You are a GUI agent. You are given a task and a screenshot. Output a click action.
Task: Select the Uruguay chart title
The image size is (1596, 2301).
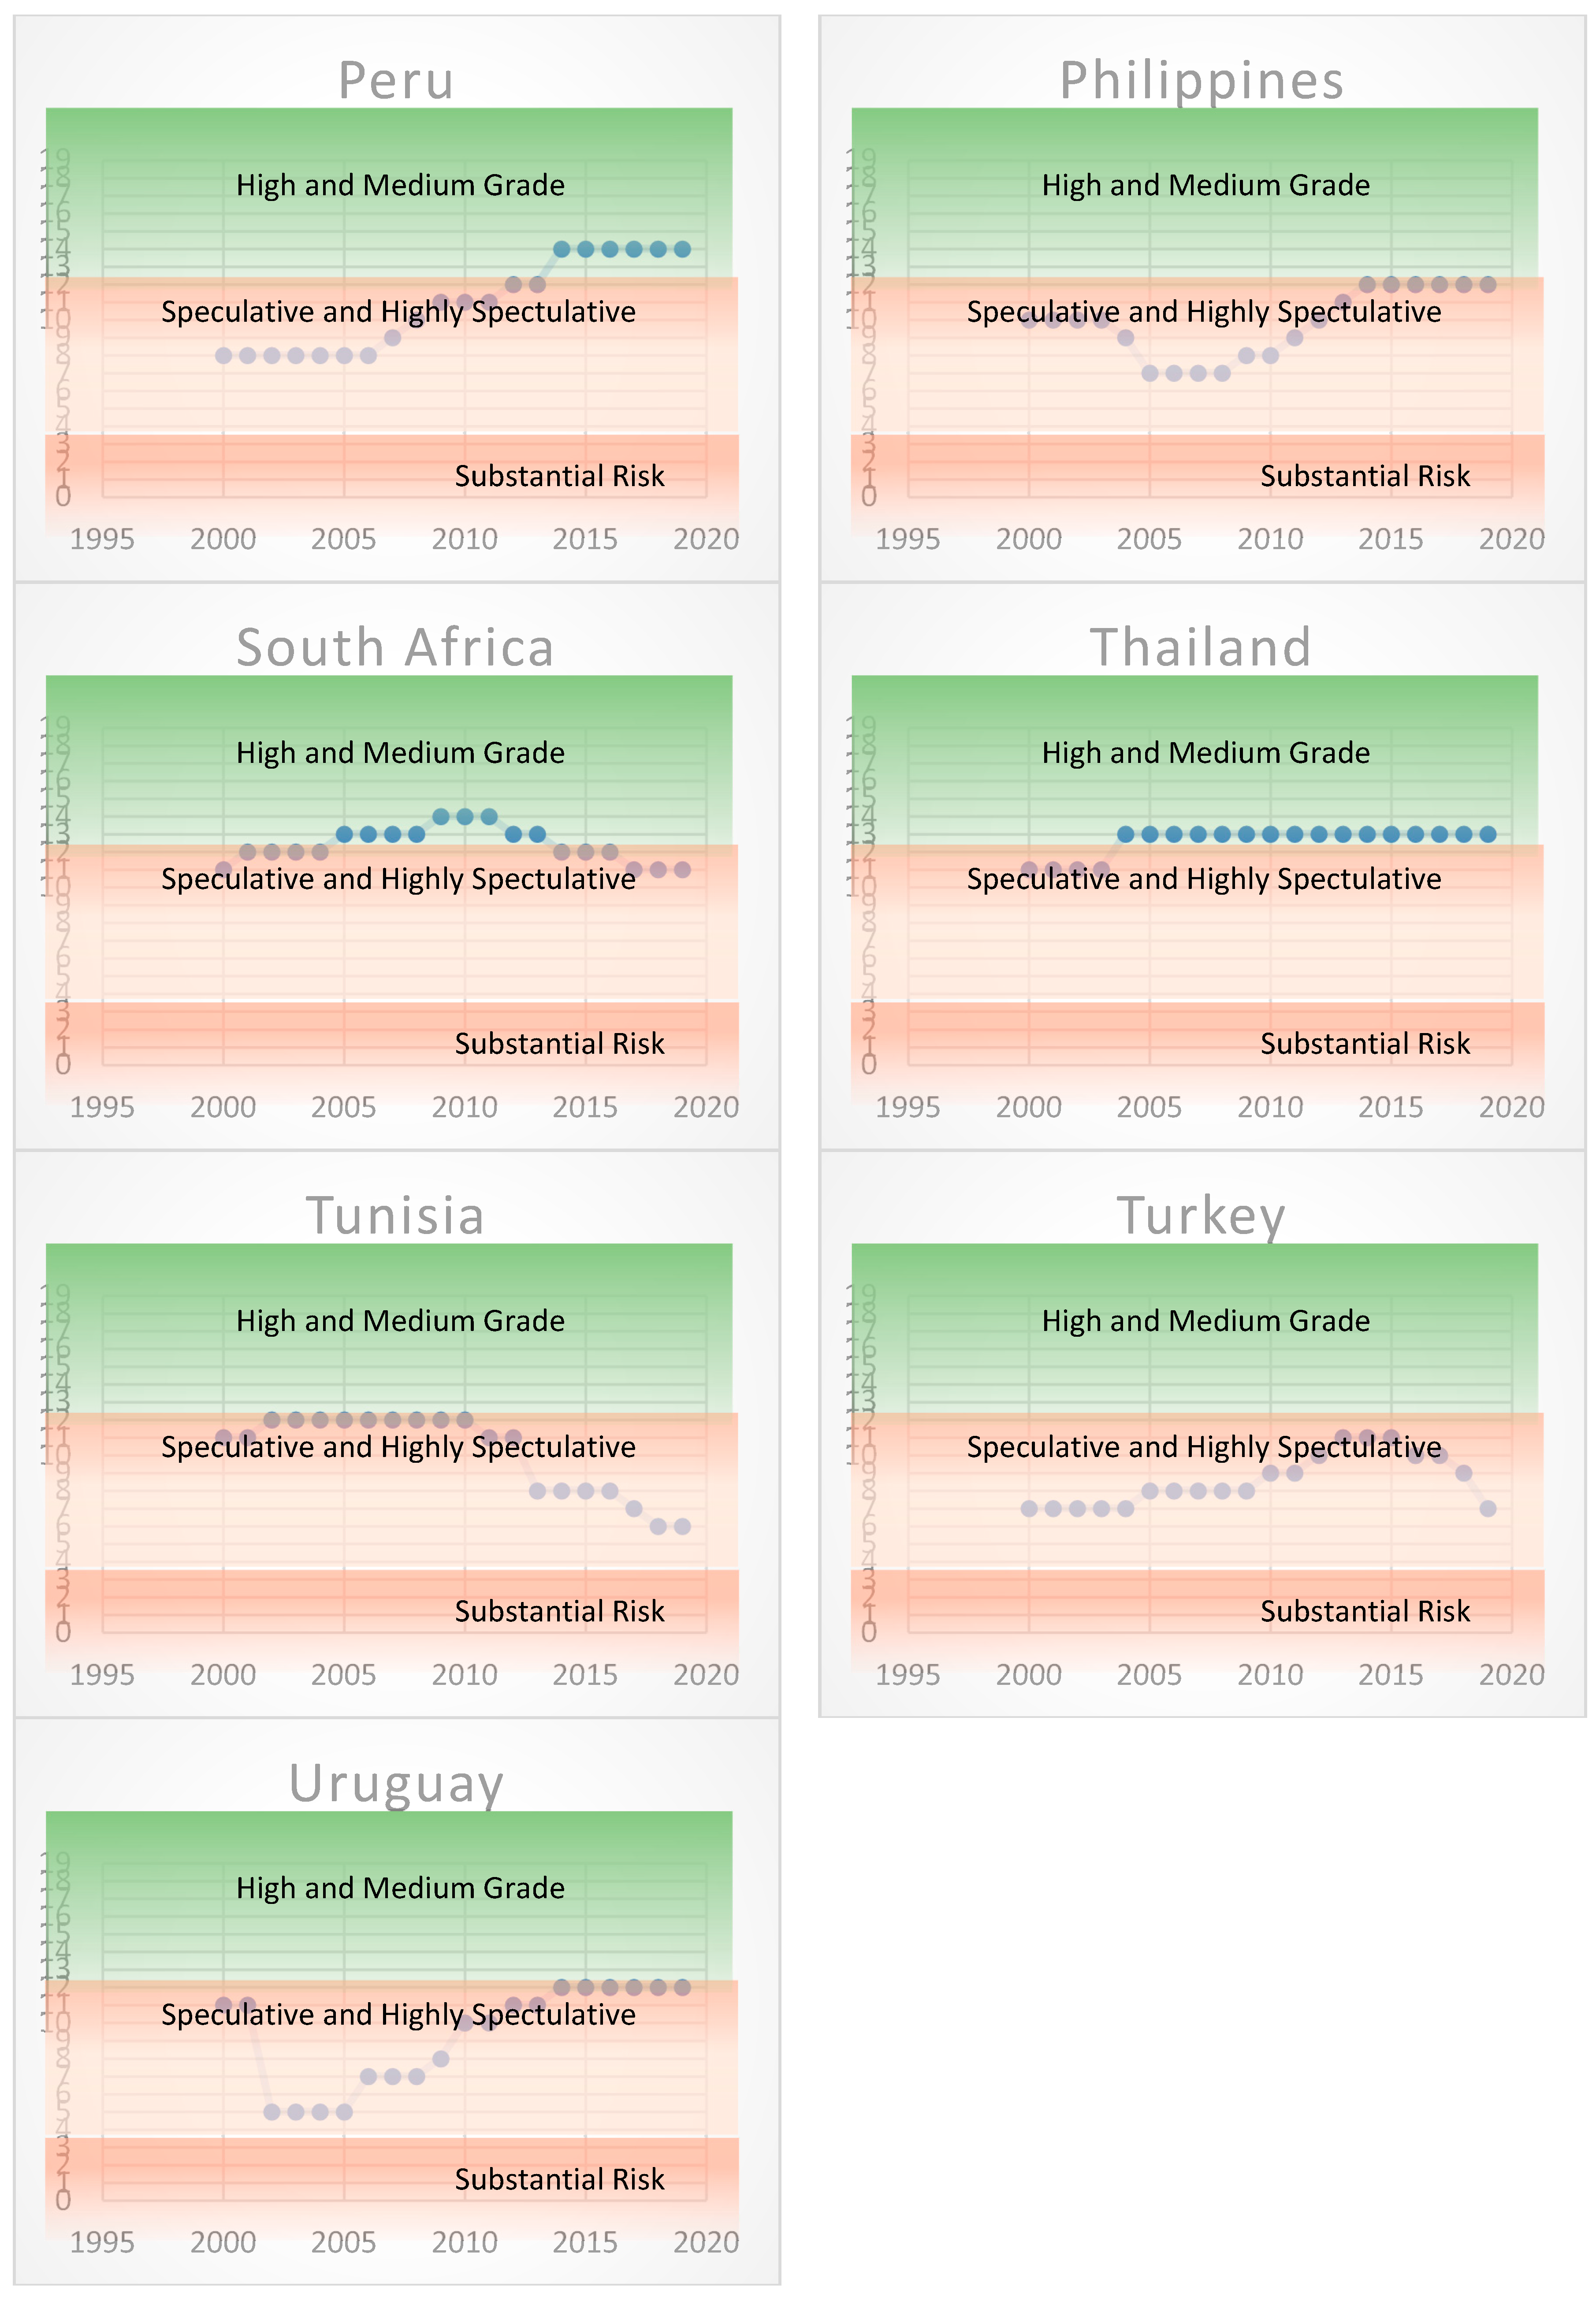point(395,1783)
